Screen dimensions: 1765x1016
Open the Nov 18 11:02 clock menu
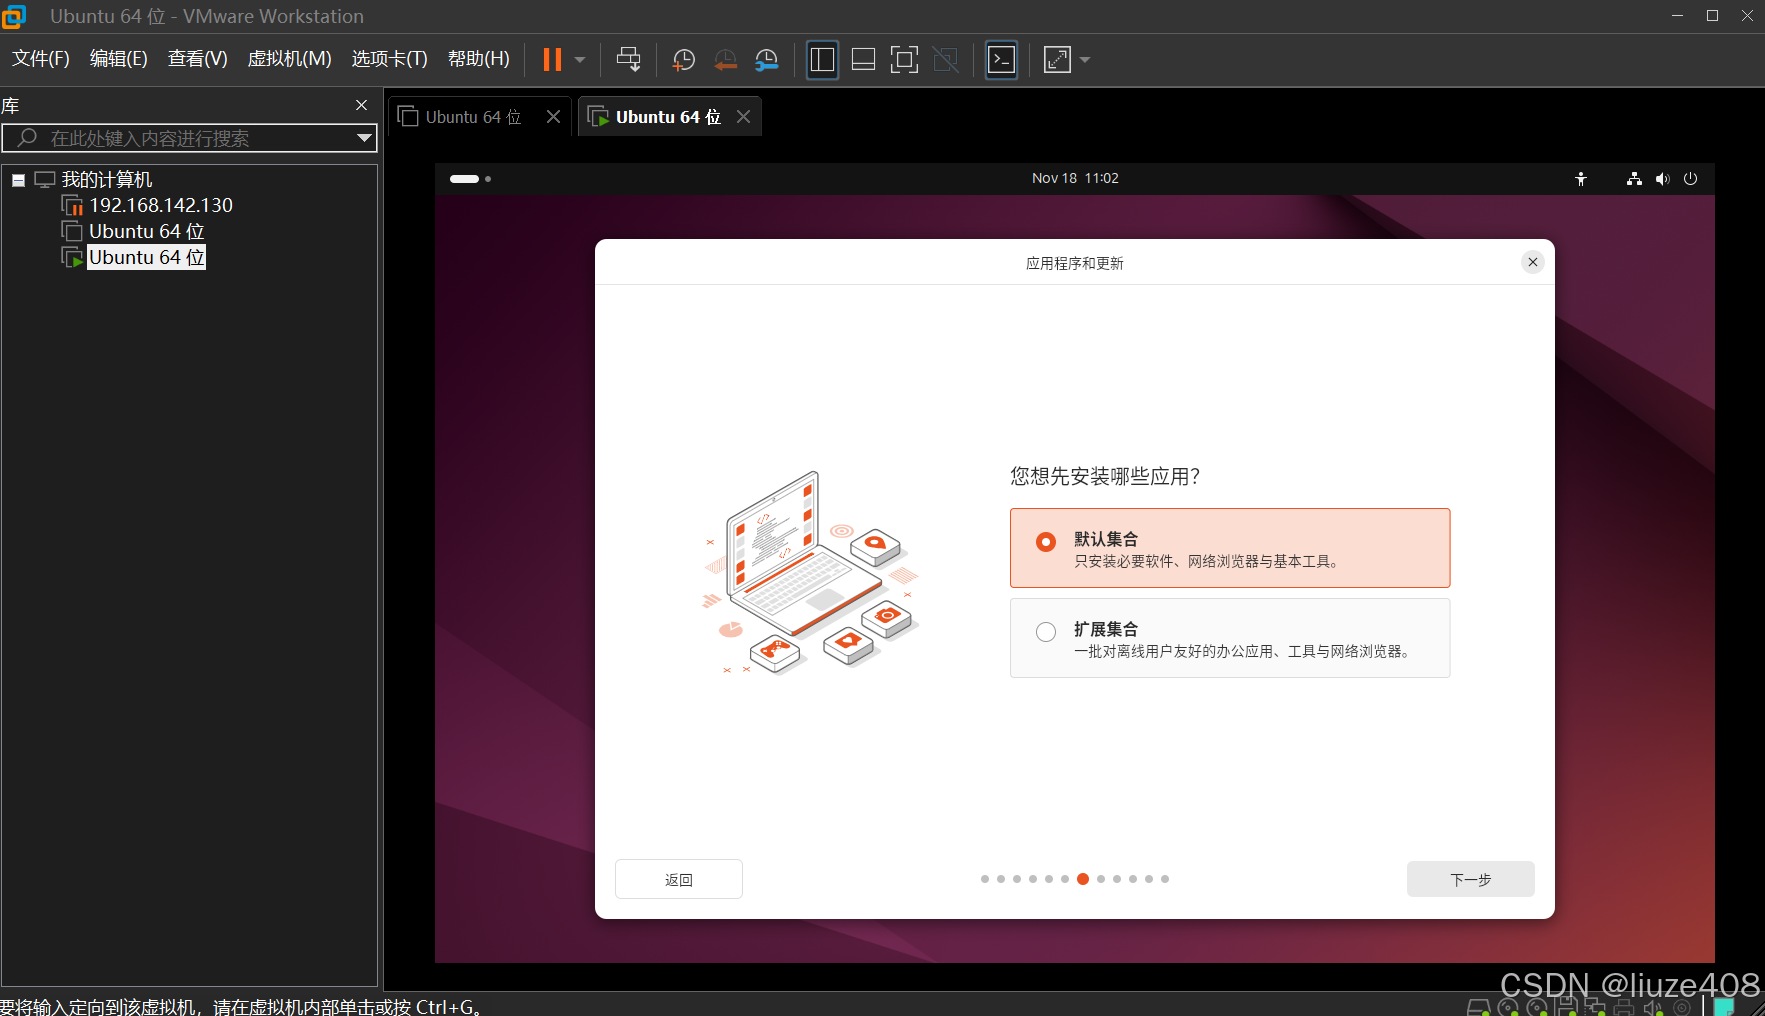(1075, 178)
